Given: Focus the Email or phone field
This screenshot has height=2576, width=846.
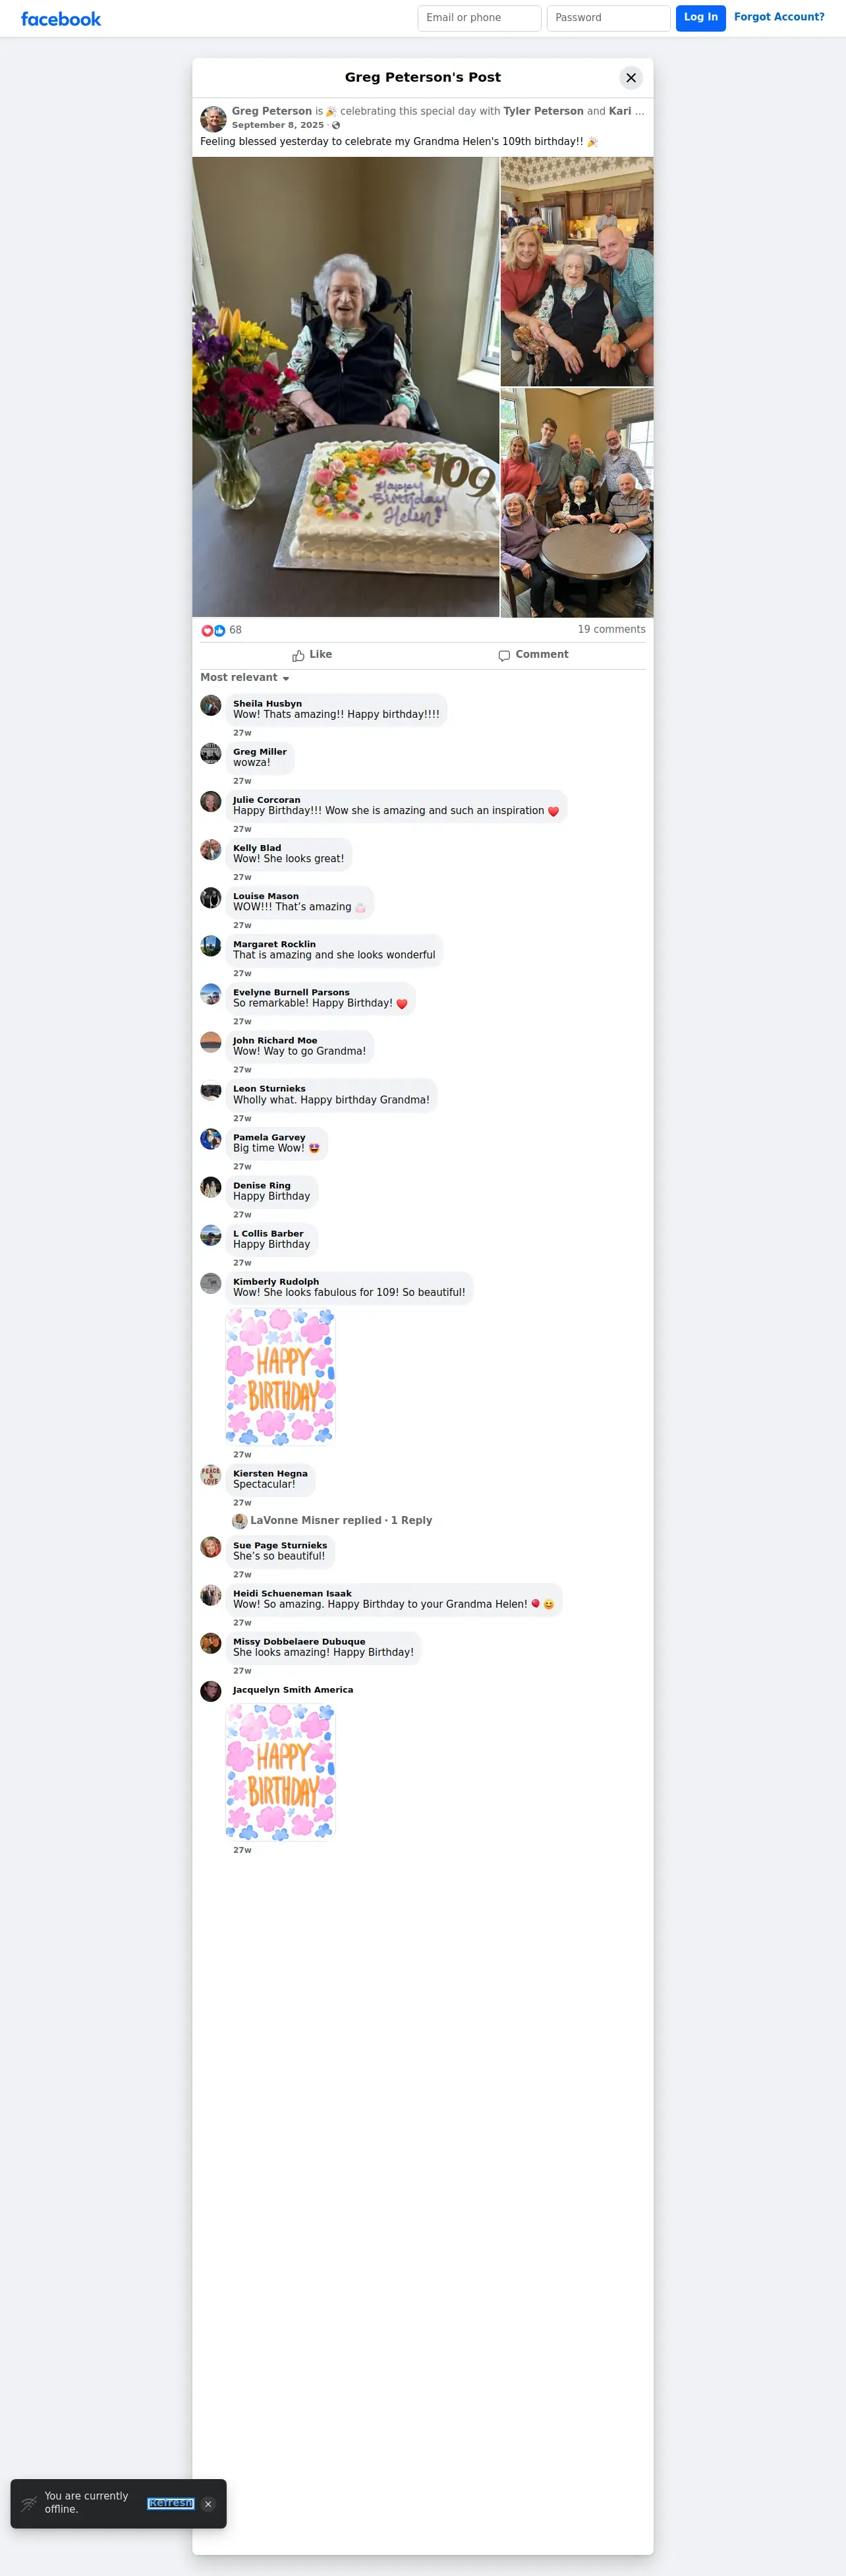Looking at the screenshot, I should click(480, 18).
